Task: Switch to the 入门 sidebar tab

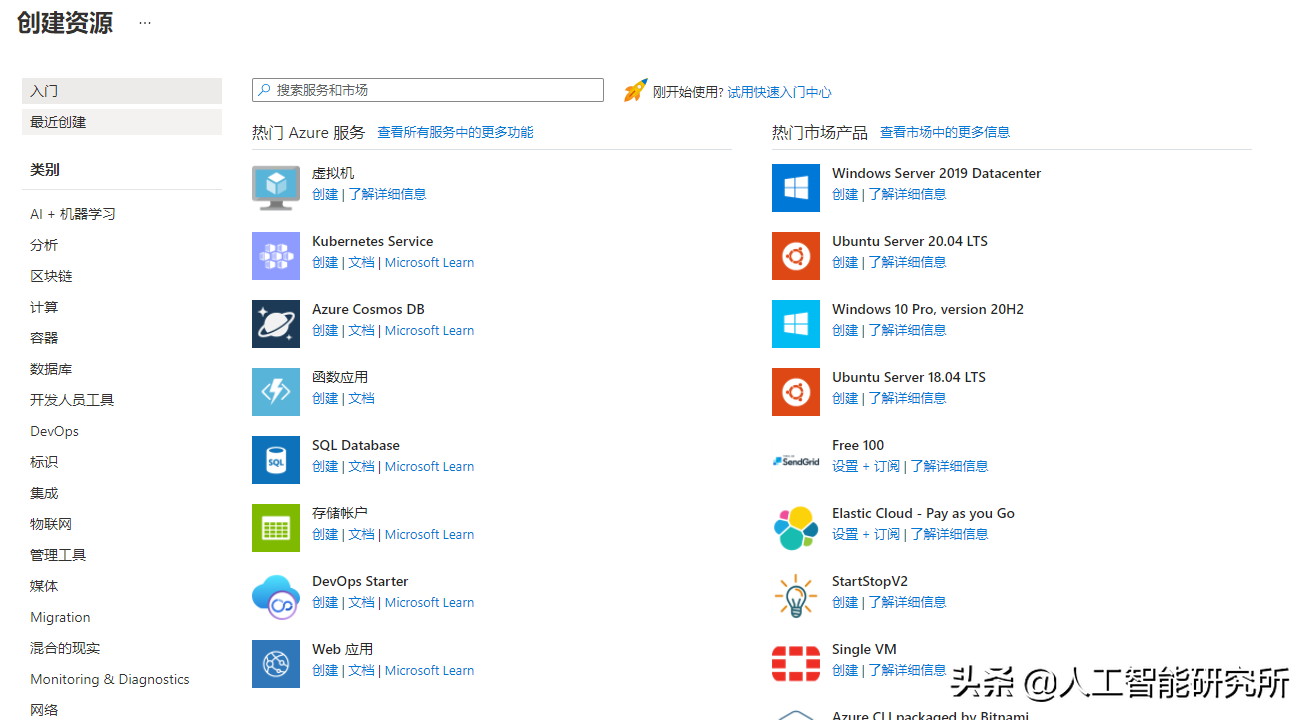Action: click(122, 91)
